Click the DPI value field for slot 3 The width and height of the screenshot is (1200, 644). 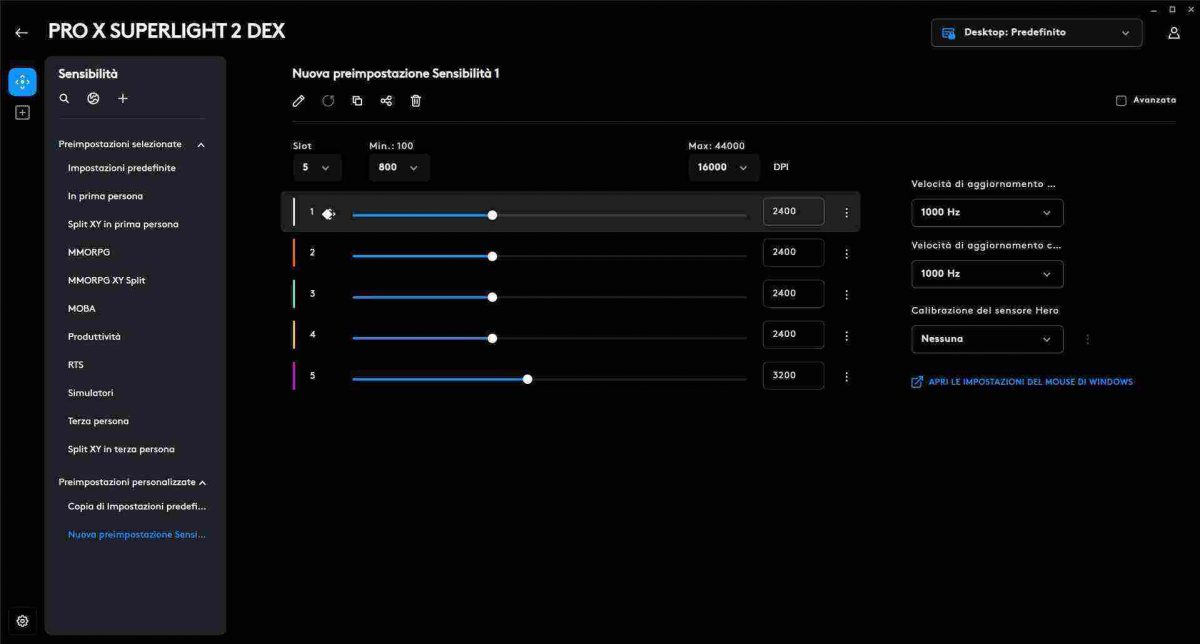(793, 294)
